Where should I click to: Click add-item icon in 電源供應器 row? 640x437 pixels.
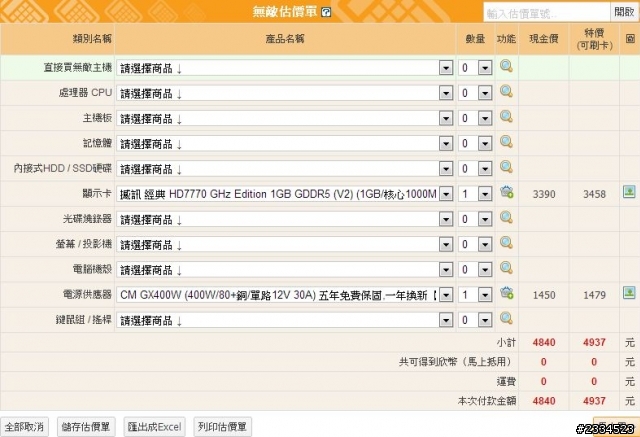(x=507, y=293)
